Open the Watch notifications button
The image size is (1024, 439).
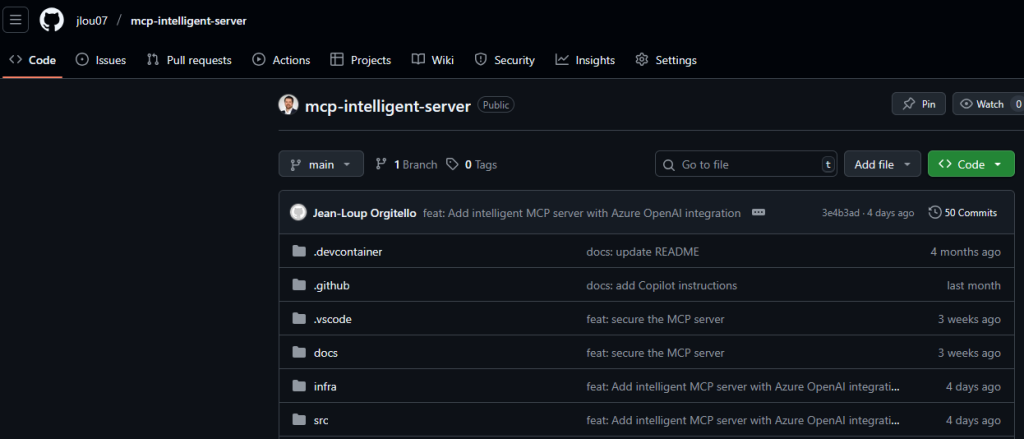pyautogui.click(x=988, y=104)
